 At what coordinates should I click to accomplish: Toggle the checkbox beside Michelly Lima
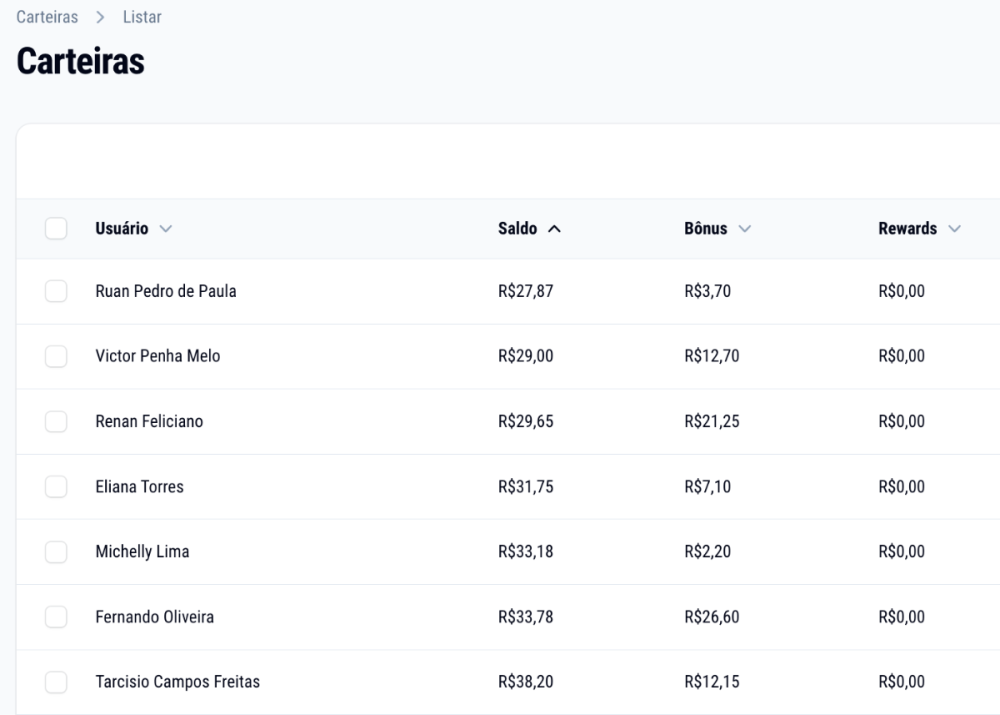56,552
